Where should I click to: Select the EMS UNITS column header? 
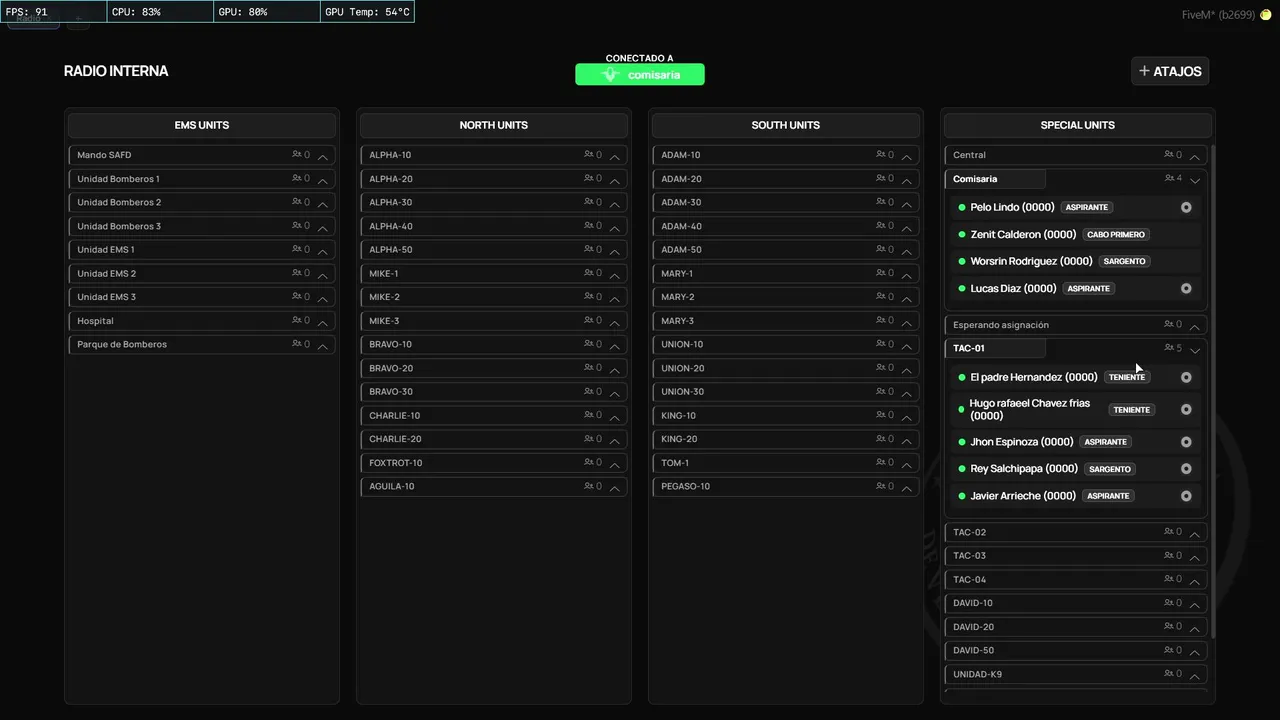pos(202,125)
